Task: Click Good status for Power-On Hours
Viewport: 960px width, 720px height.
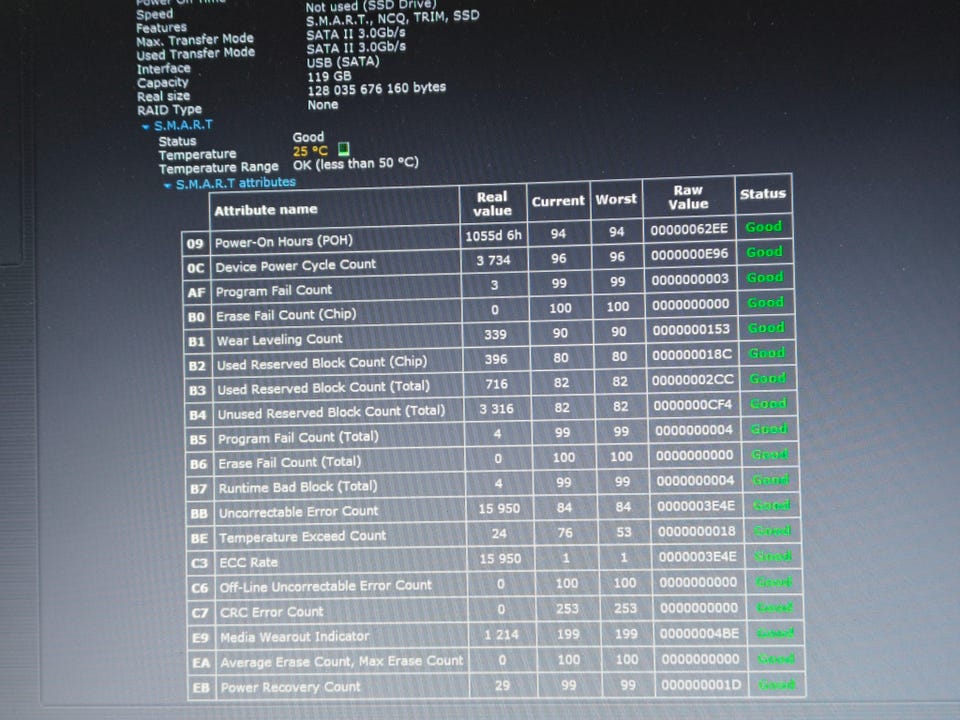Action: click(763, 227)
